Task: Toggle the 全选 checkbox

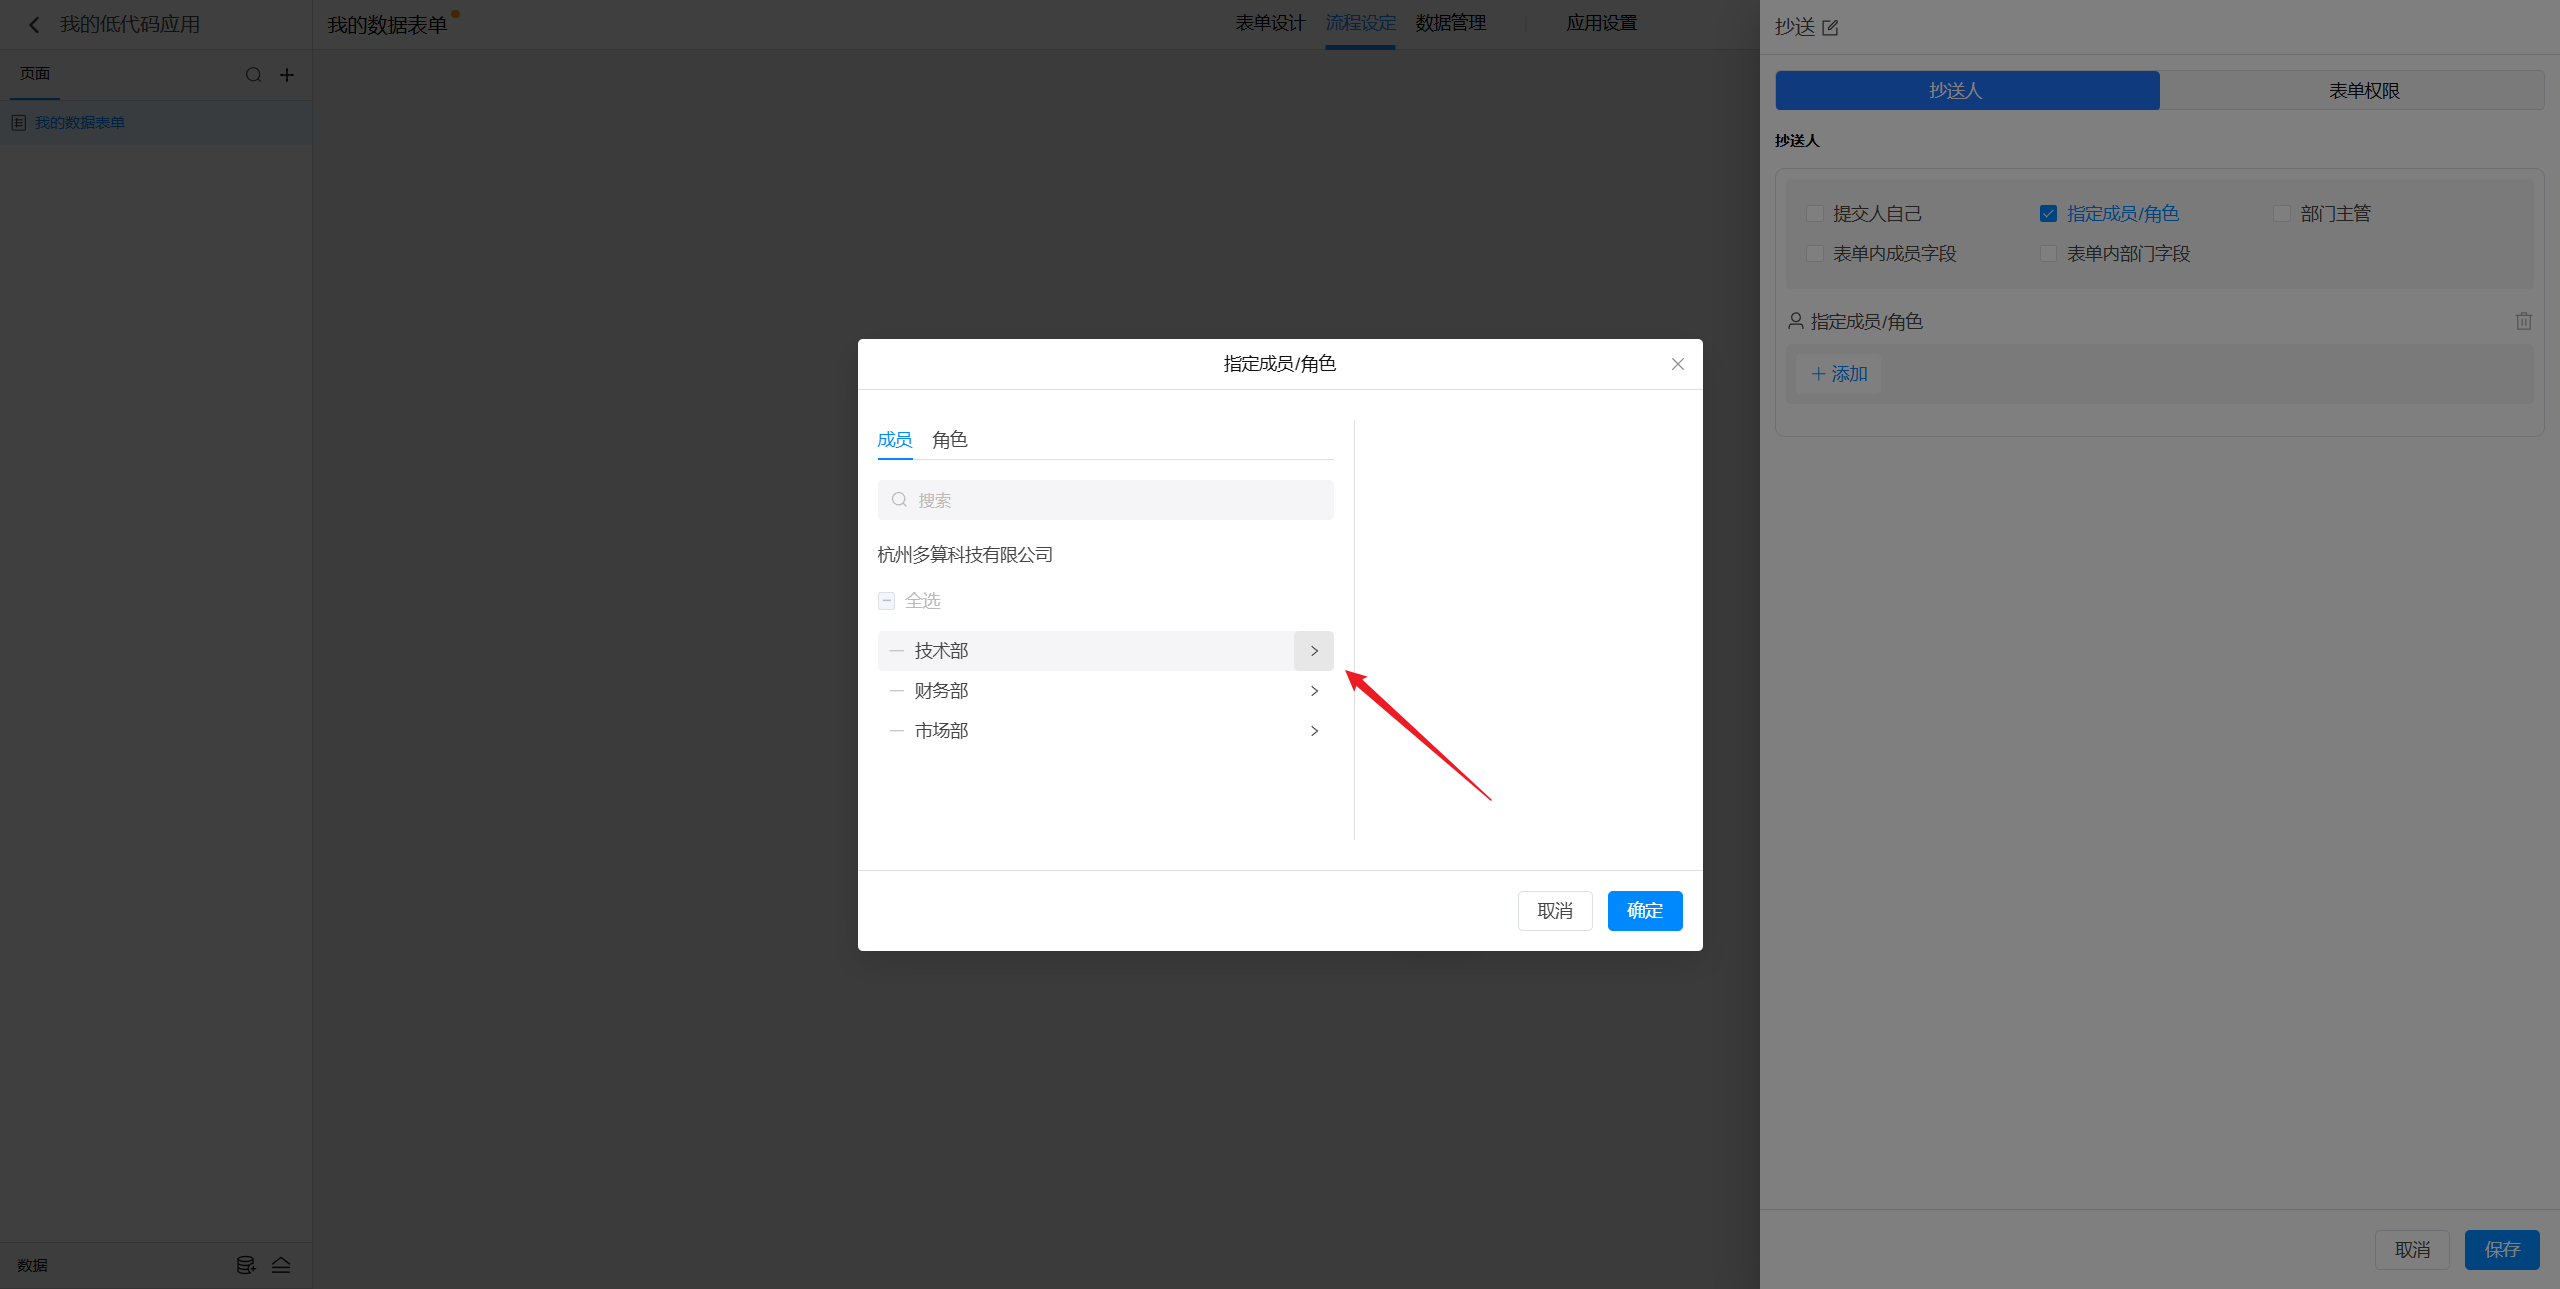Action: [x=886, y=601]
